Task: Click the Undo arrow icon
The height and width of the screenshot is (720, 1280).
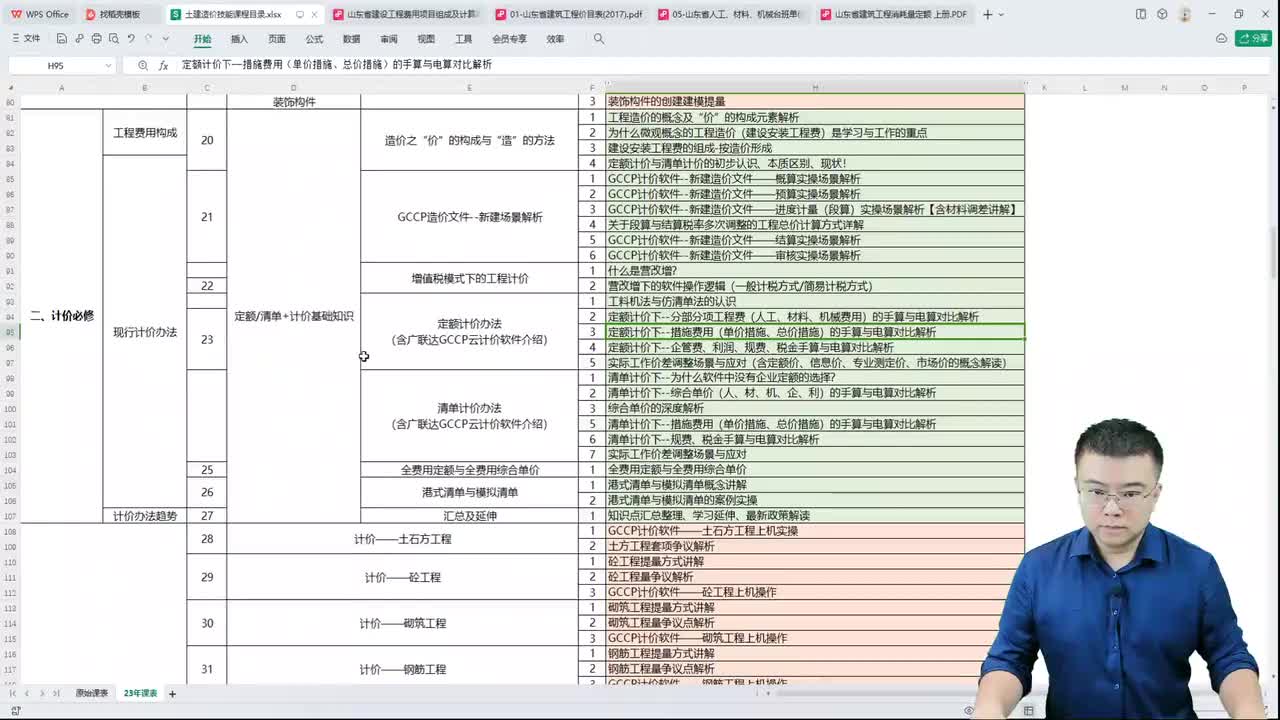Action: pyautogui.click(x=131, y=39)
